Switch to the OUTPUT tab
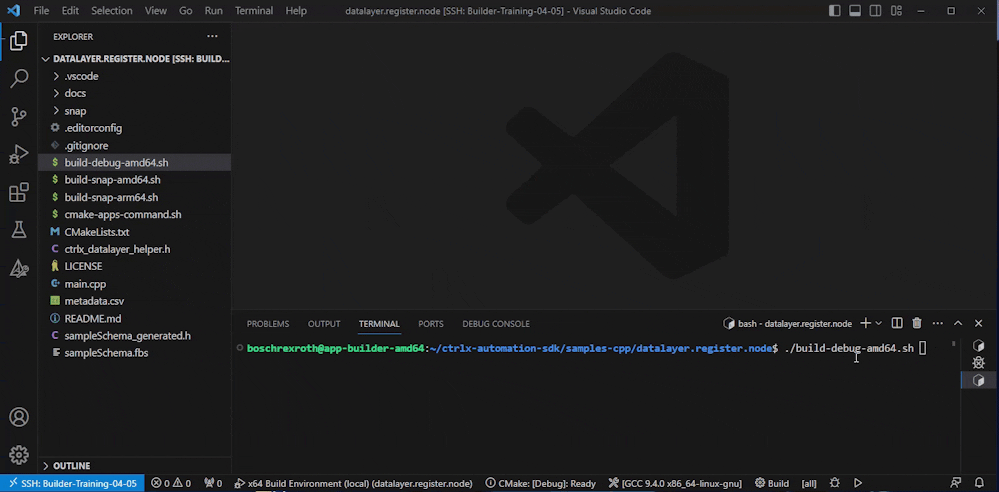The image size is (999, 492). point(324,324)
